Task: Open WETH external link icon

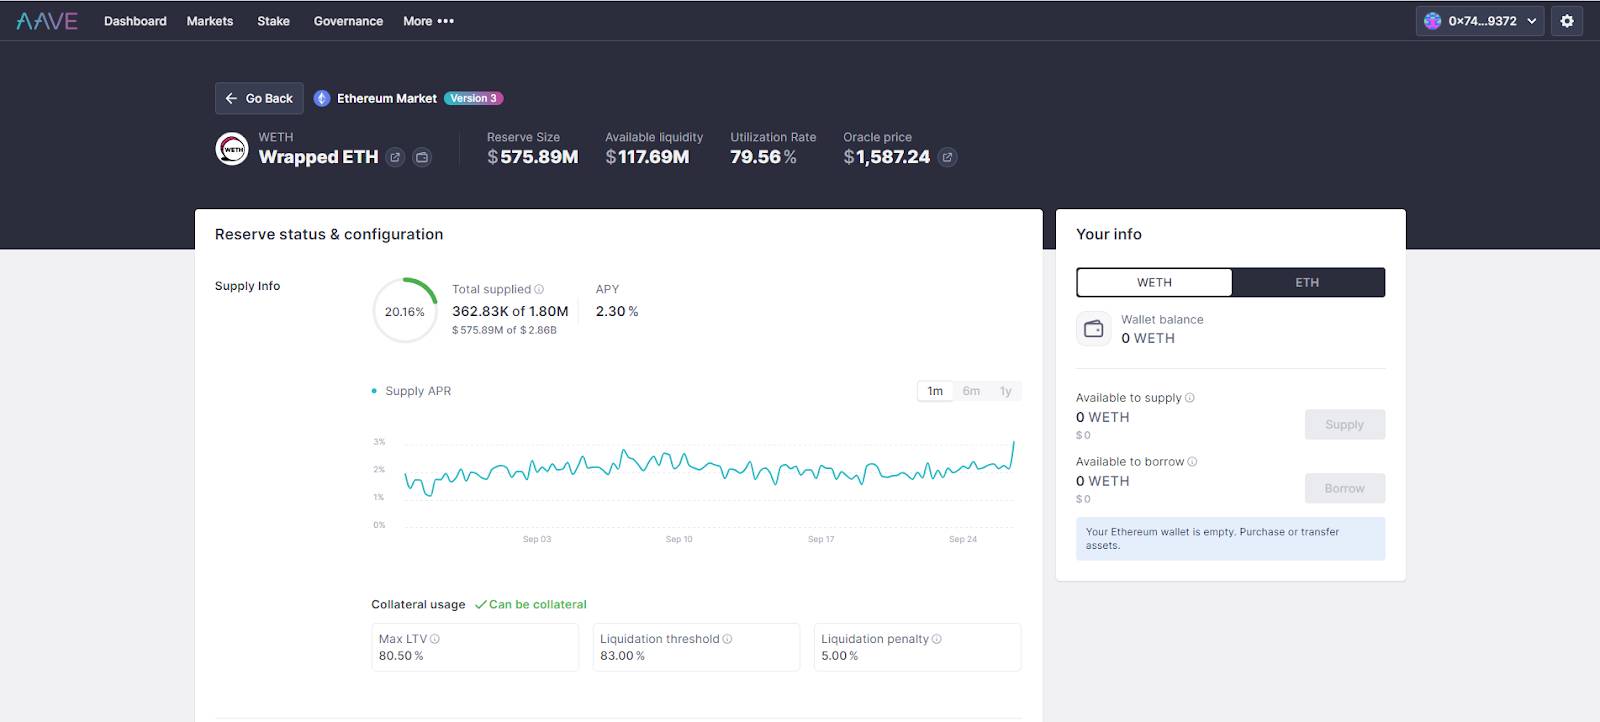Action: 395,157
